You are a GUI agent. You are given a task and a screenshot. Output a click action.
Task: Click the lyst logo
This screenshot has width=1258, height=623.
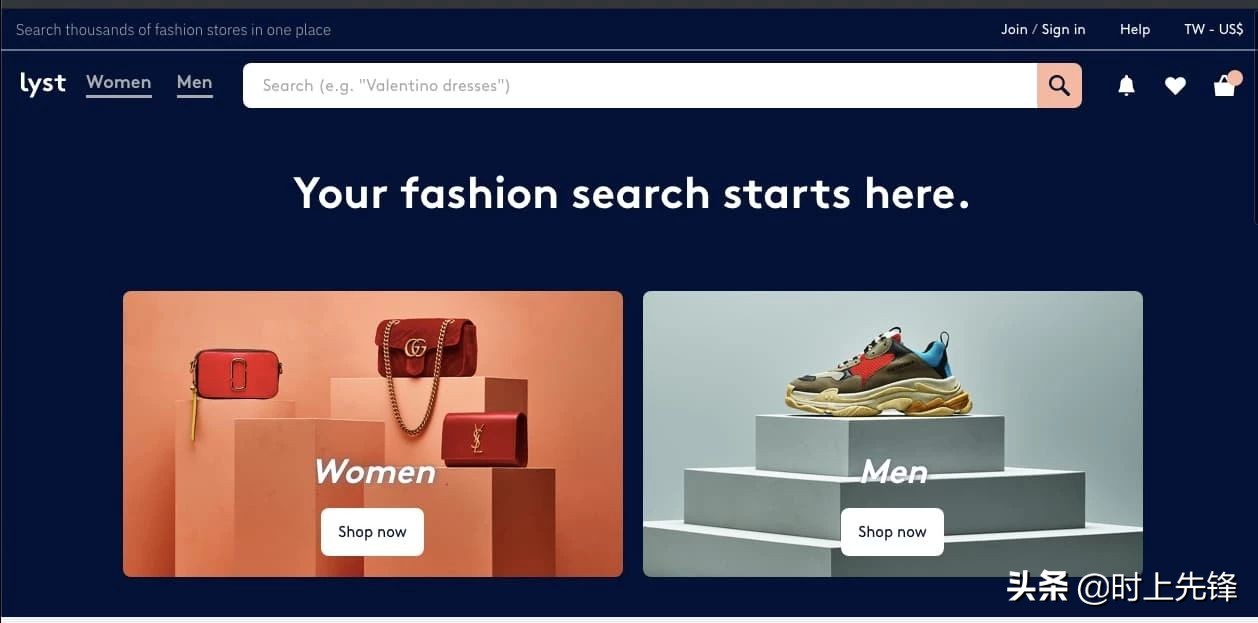pos(43,84)
